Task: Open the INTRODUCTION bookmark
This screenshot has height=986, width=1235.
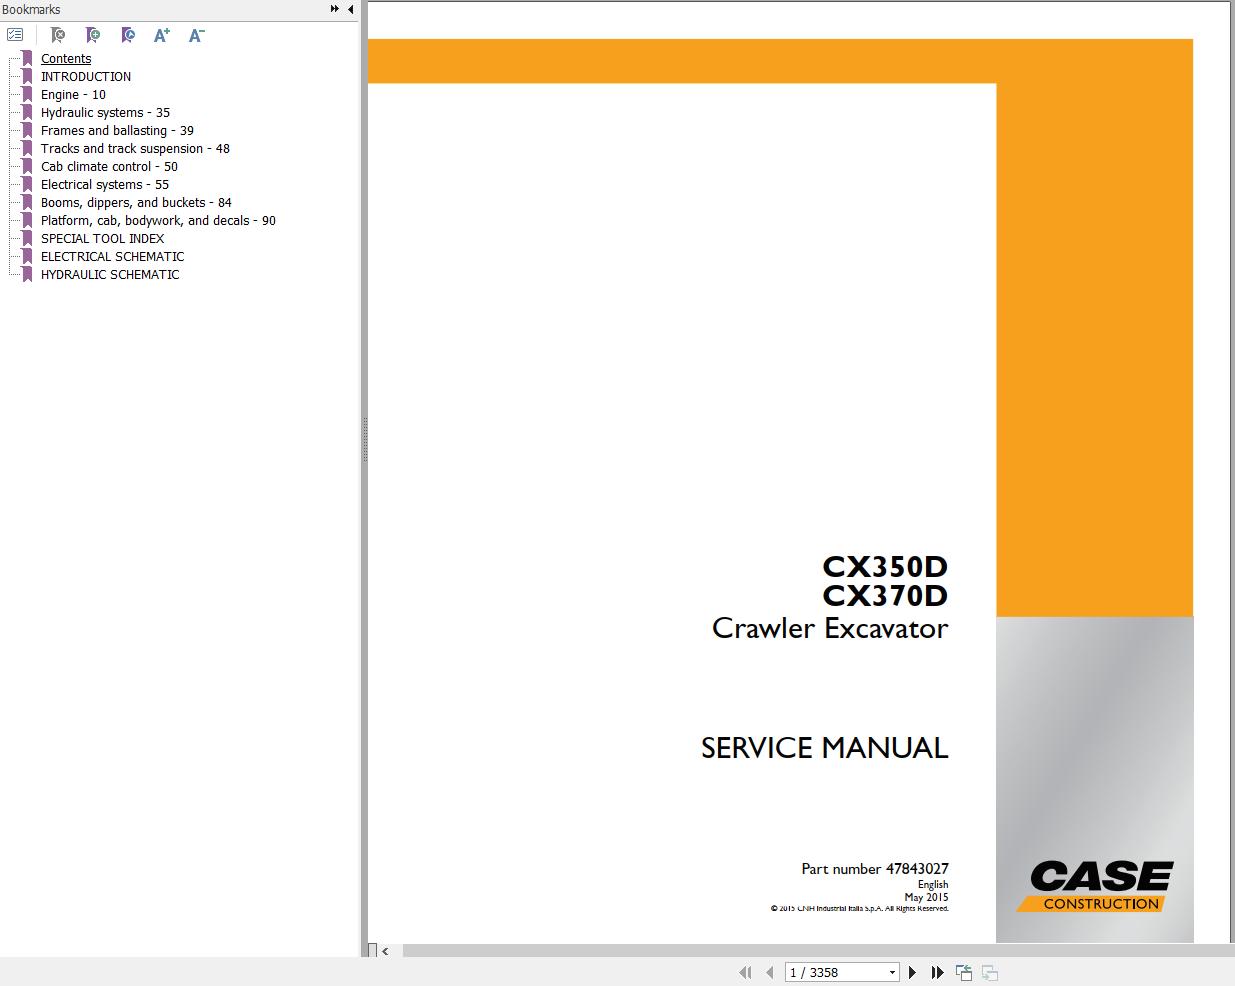Action: [x=86, y=77]
